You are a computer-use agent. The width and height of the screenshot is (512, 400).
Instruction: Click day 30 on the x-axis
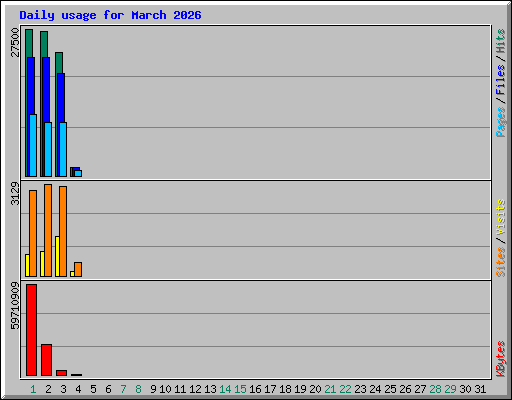[x=465, y=389]
